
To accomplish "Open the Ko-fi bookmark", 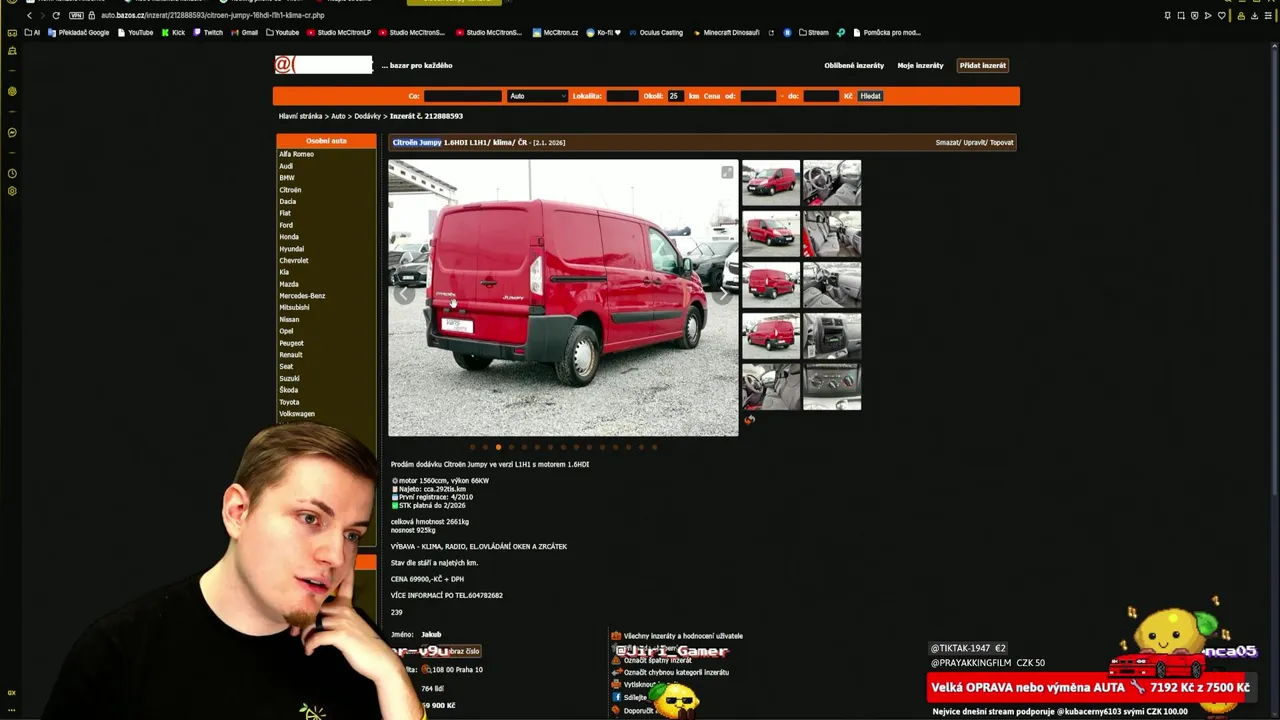I will tap(604, 32).
